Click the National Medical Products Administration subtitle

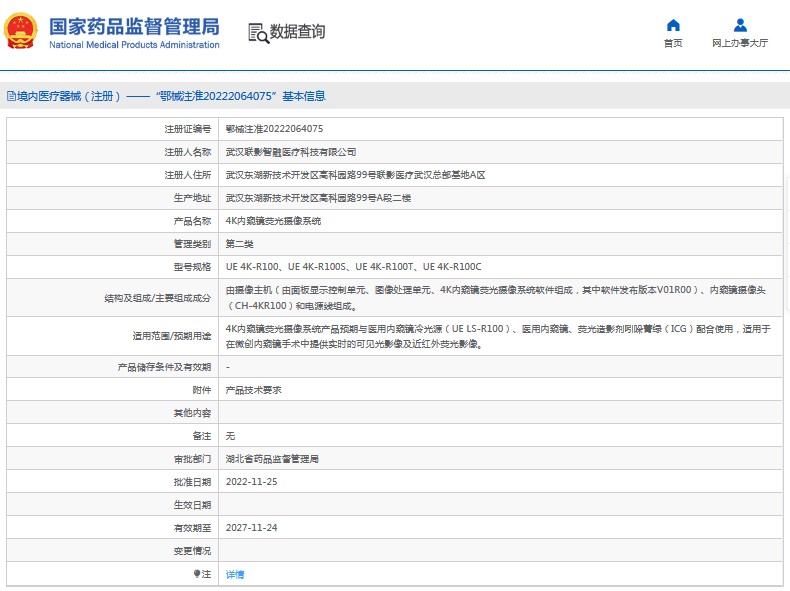click(x=134, y=45)
